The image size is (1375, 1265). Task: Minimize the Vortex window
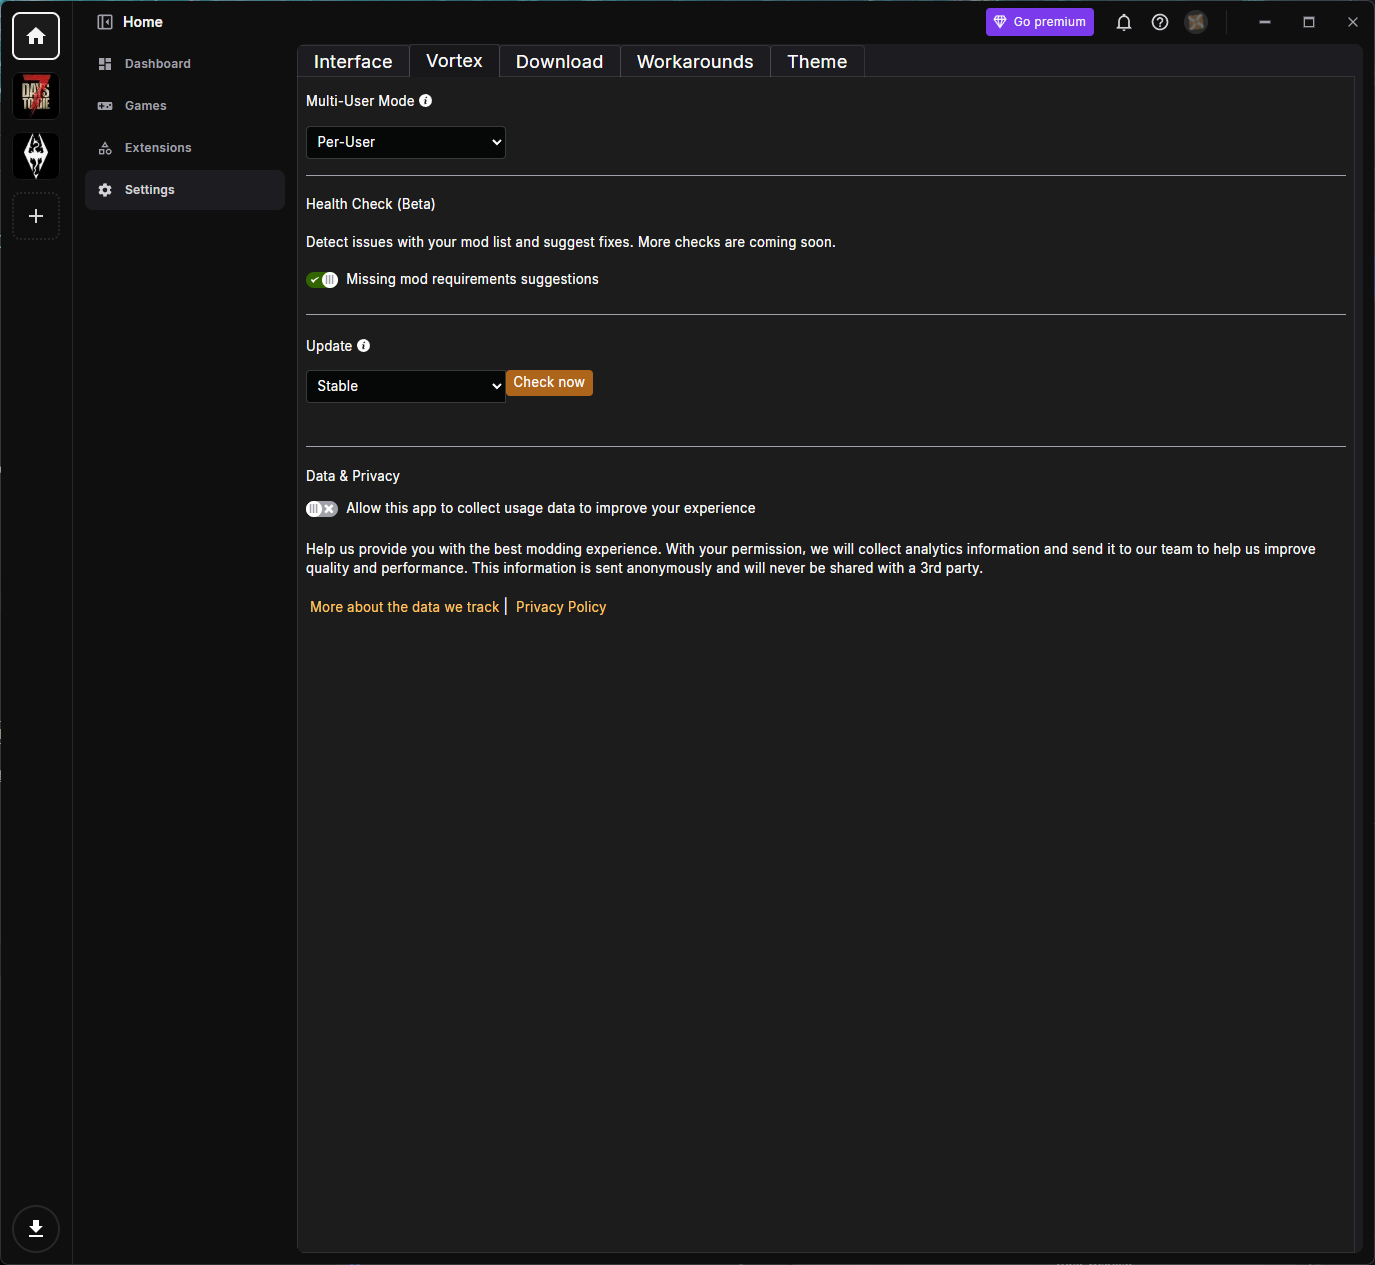coord(1265,22)
